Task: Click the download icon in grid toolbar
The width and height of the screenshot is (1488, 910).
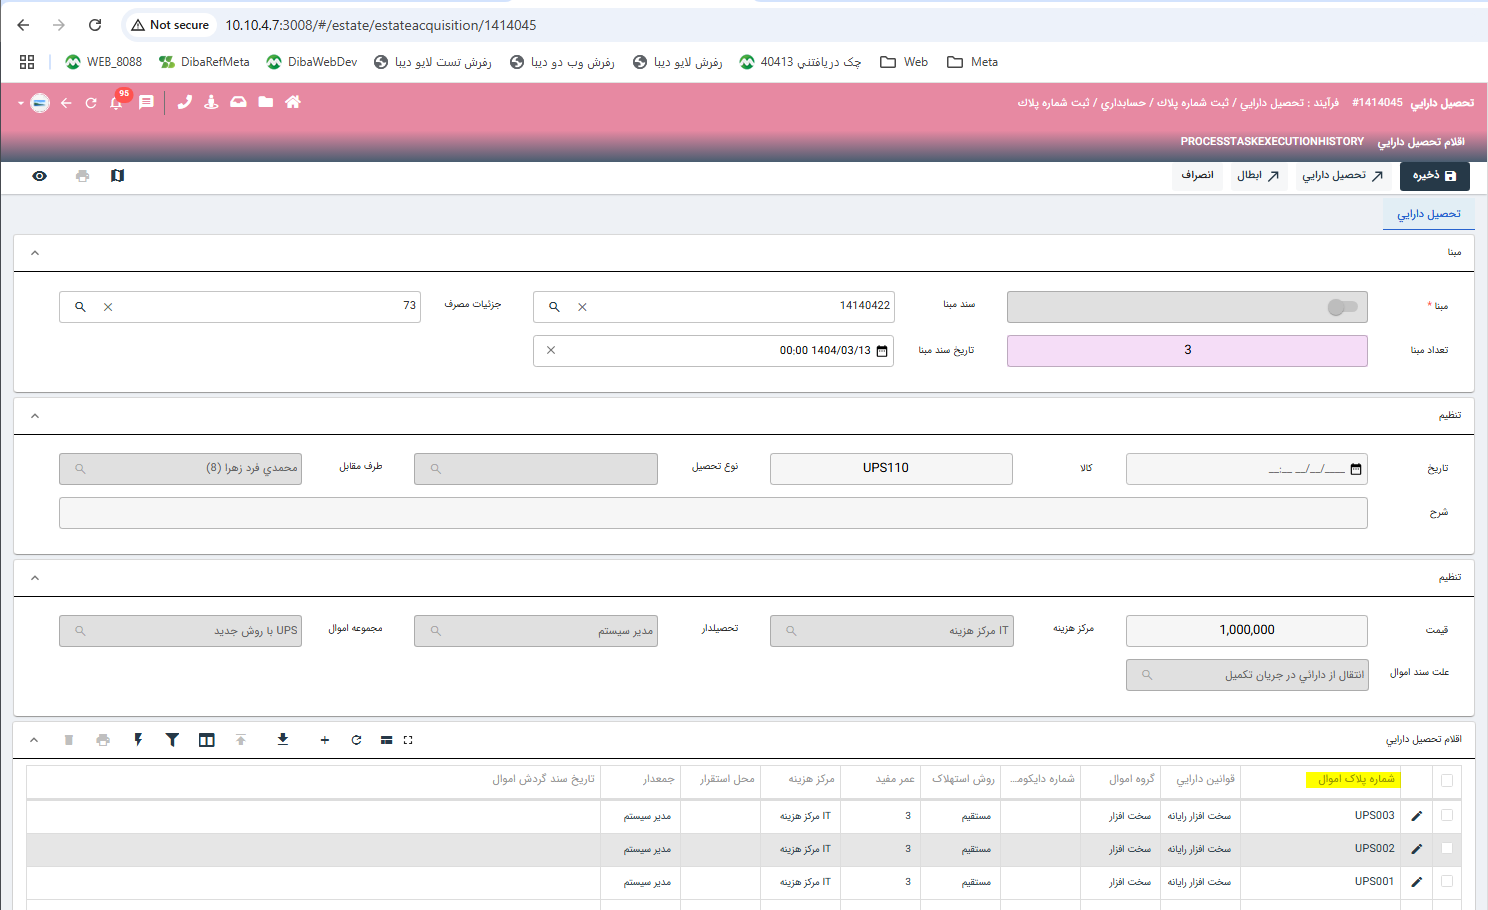Action: (283, 740)
